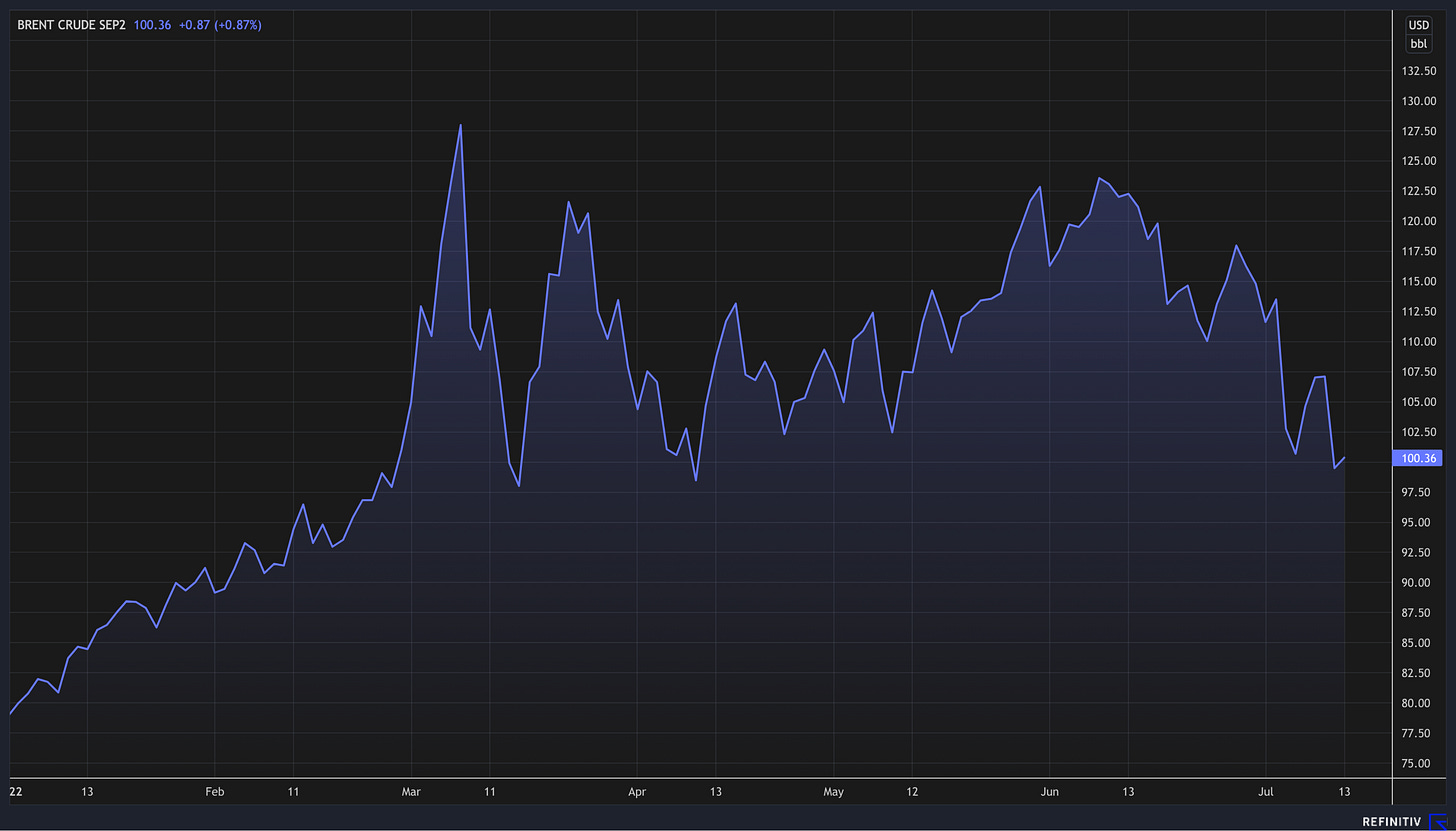Click the Mar label on the time axis
The height and width of the screenshot is (831, 1456).
411,791
